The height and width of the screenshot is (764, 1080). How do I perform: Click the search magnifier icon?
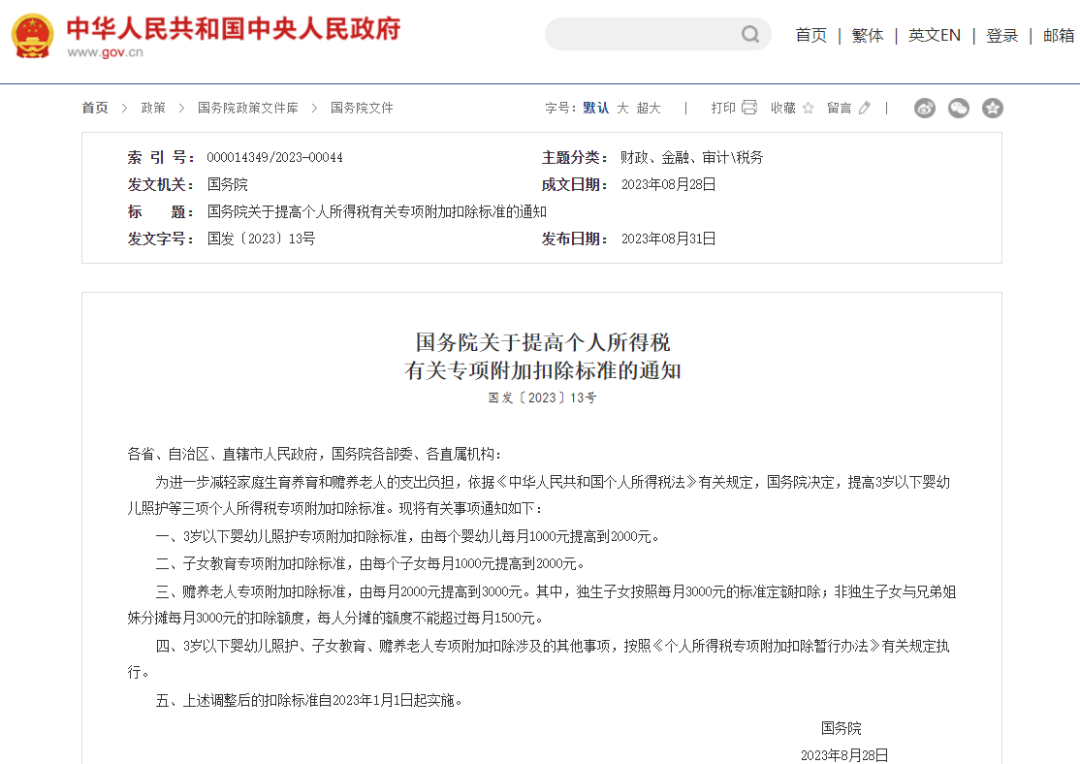click(x=750, y=34)
